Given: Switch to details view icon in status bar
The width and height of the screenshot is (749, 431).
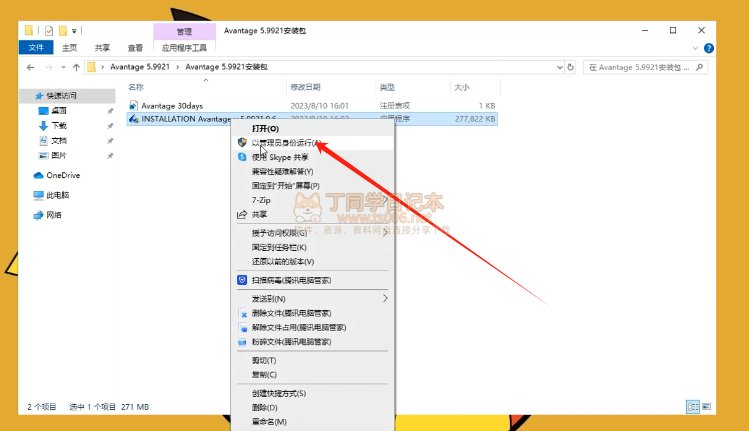Looking at the screenshot, I should tap(693, 407).
